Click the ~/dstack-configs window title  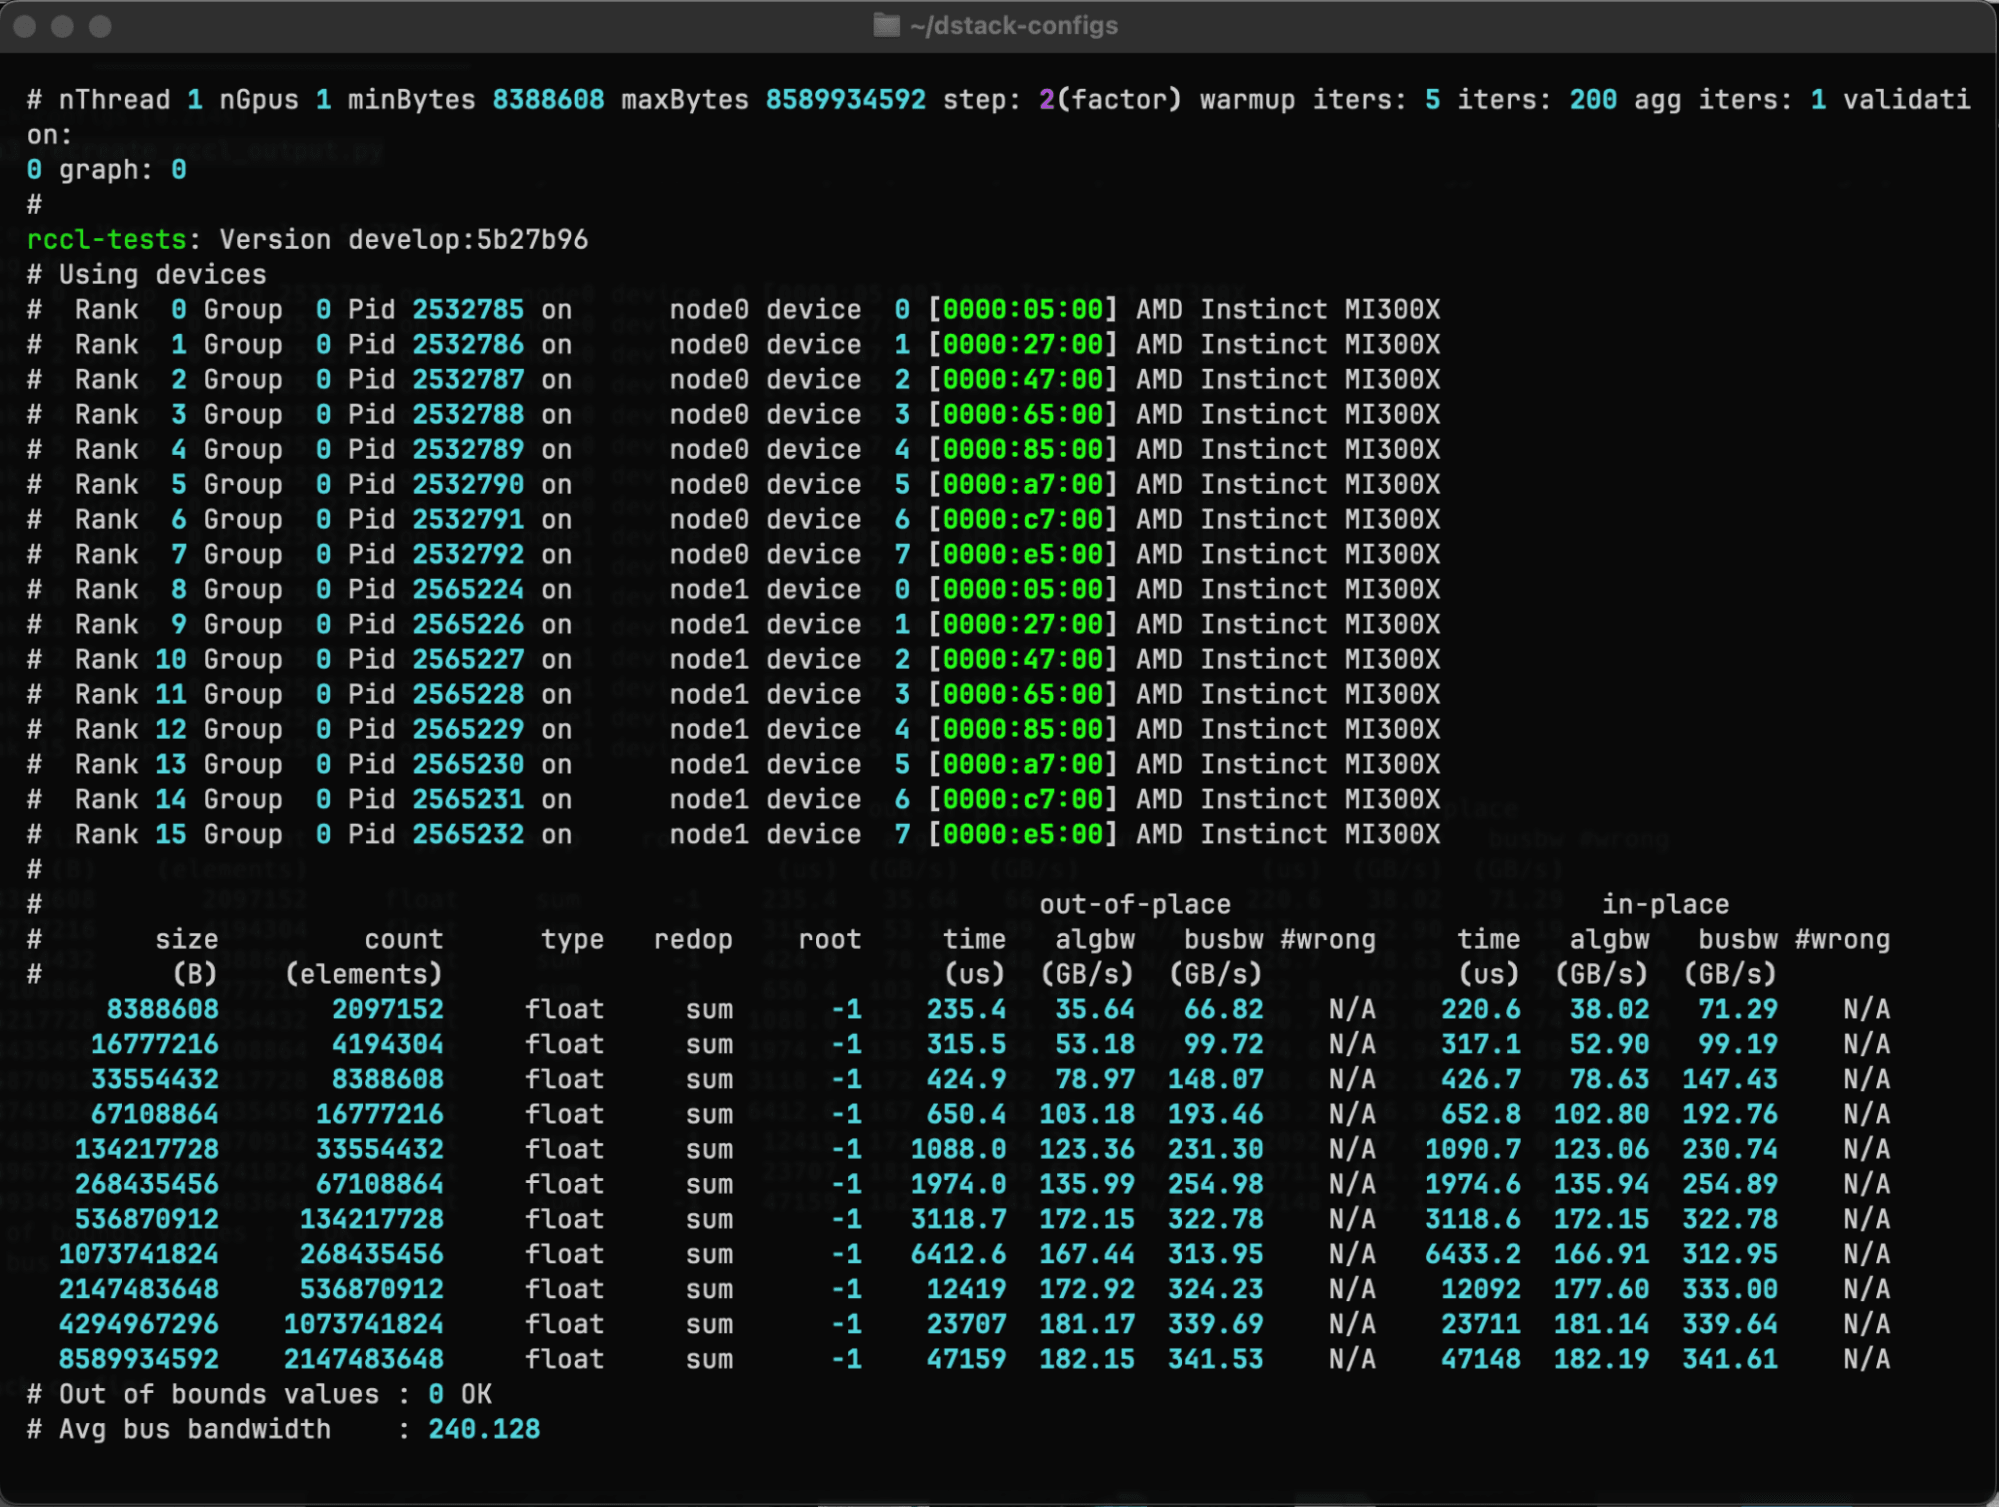point(1014,26)
